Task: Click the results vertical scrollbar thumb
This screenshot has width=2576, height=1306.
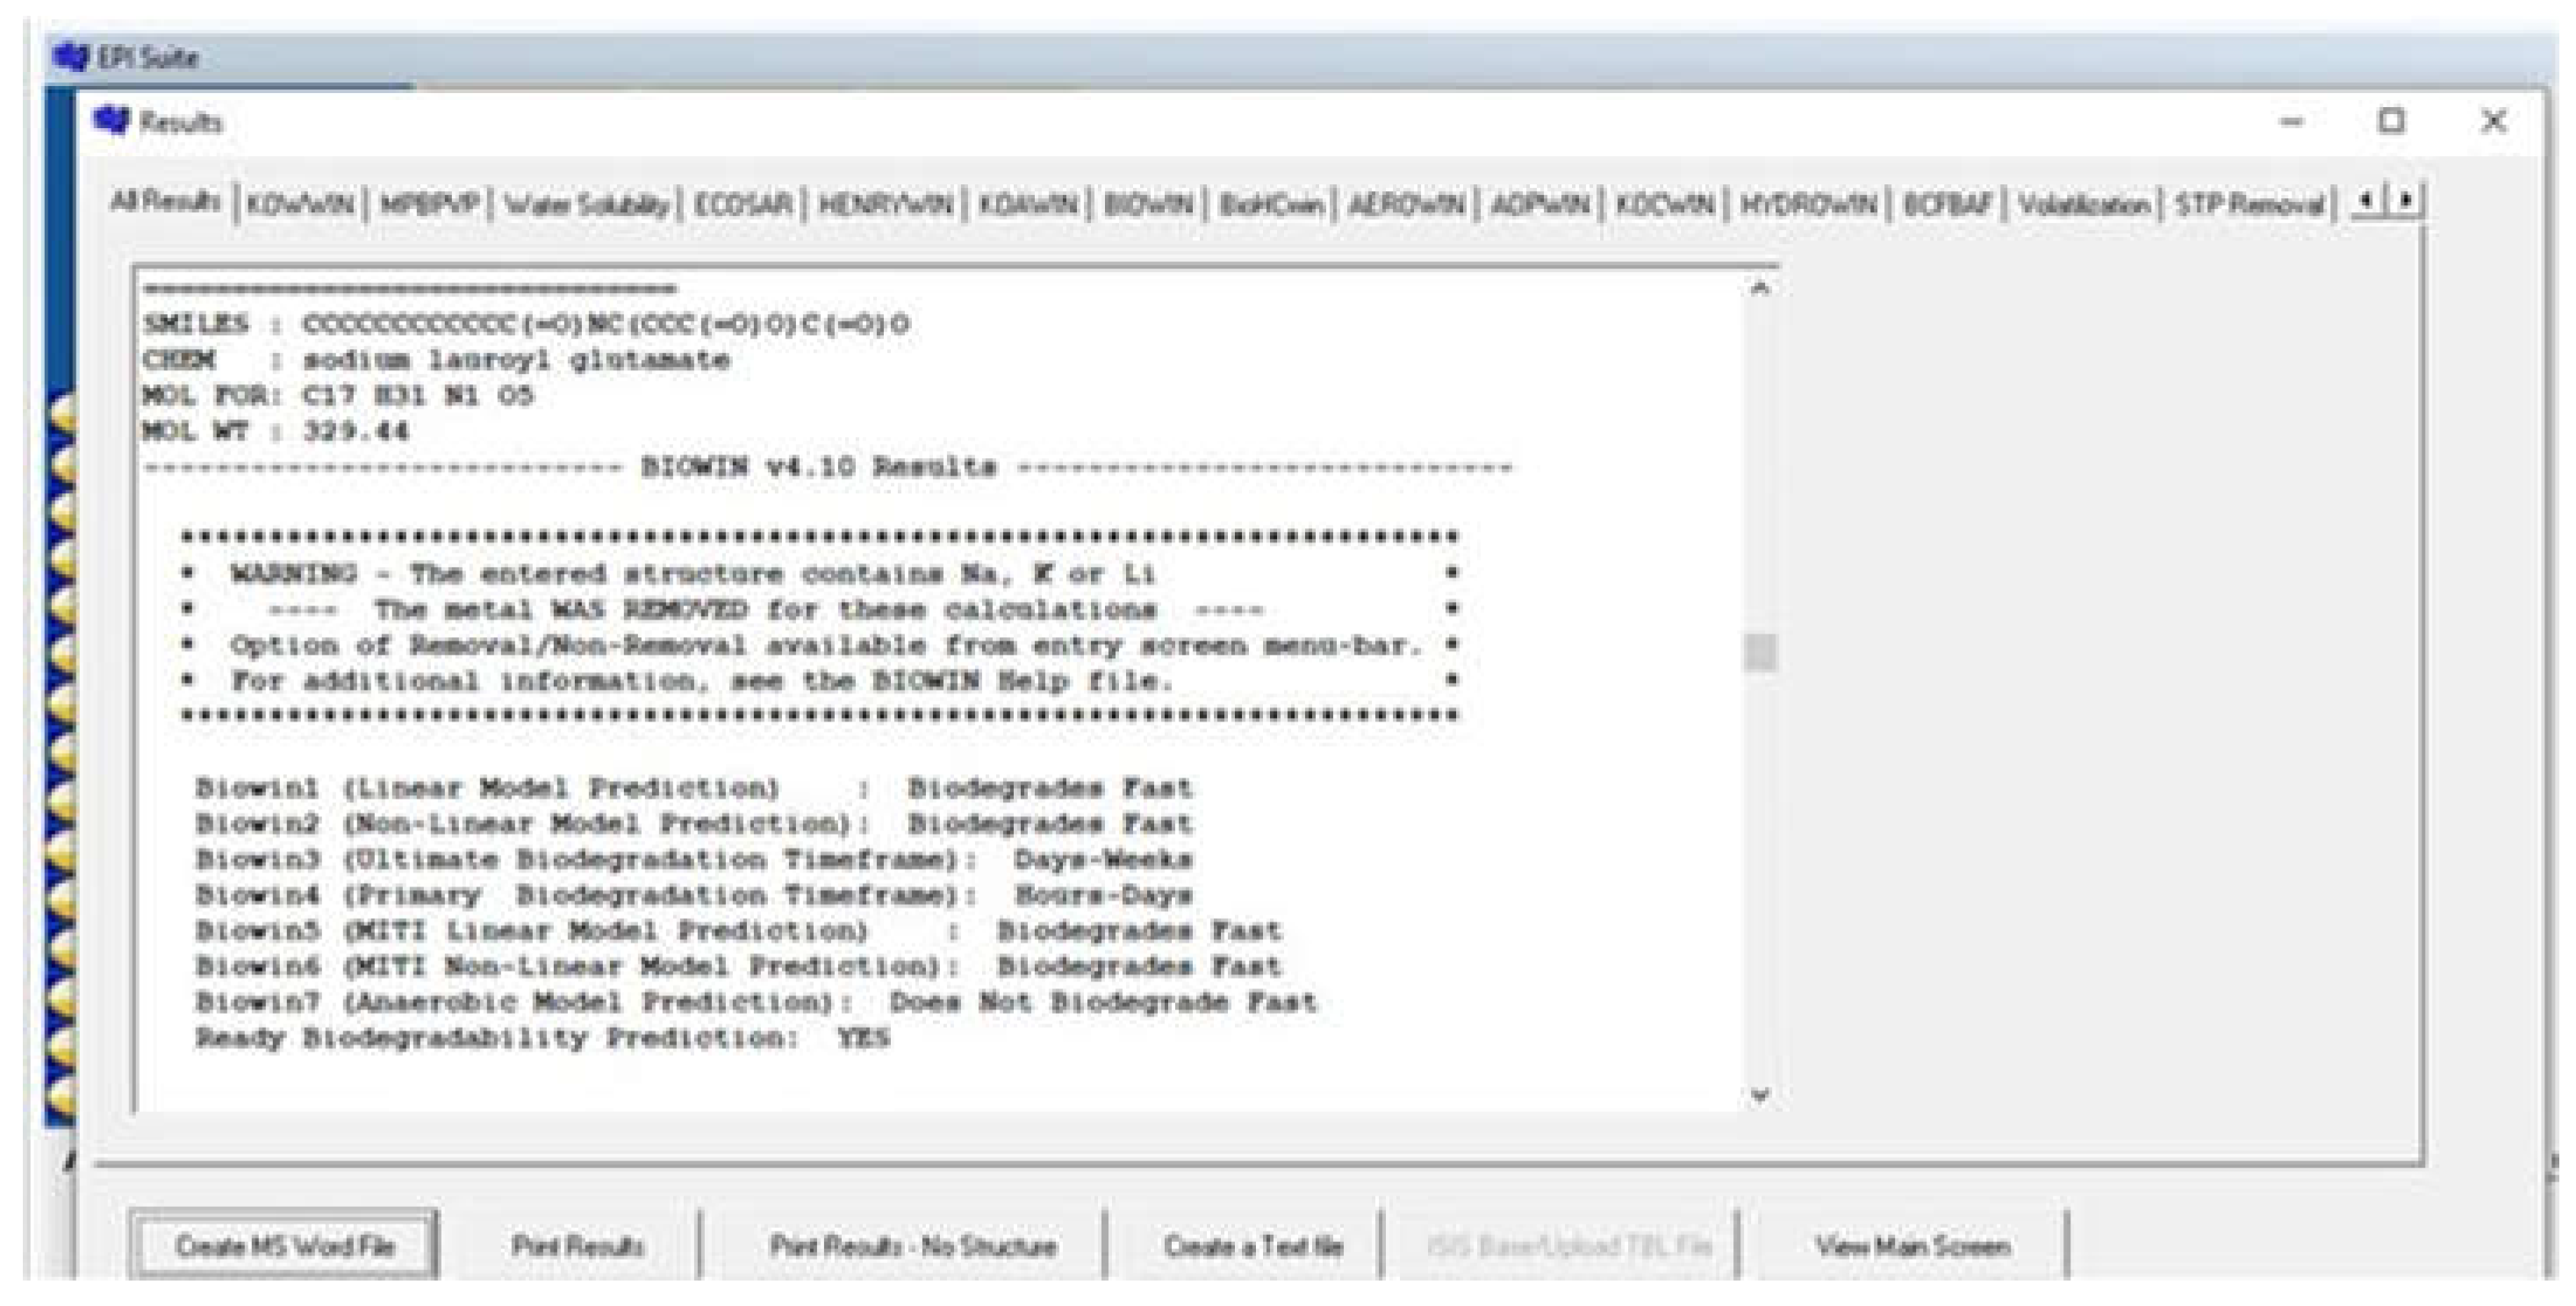Action: pos(1761,653)
